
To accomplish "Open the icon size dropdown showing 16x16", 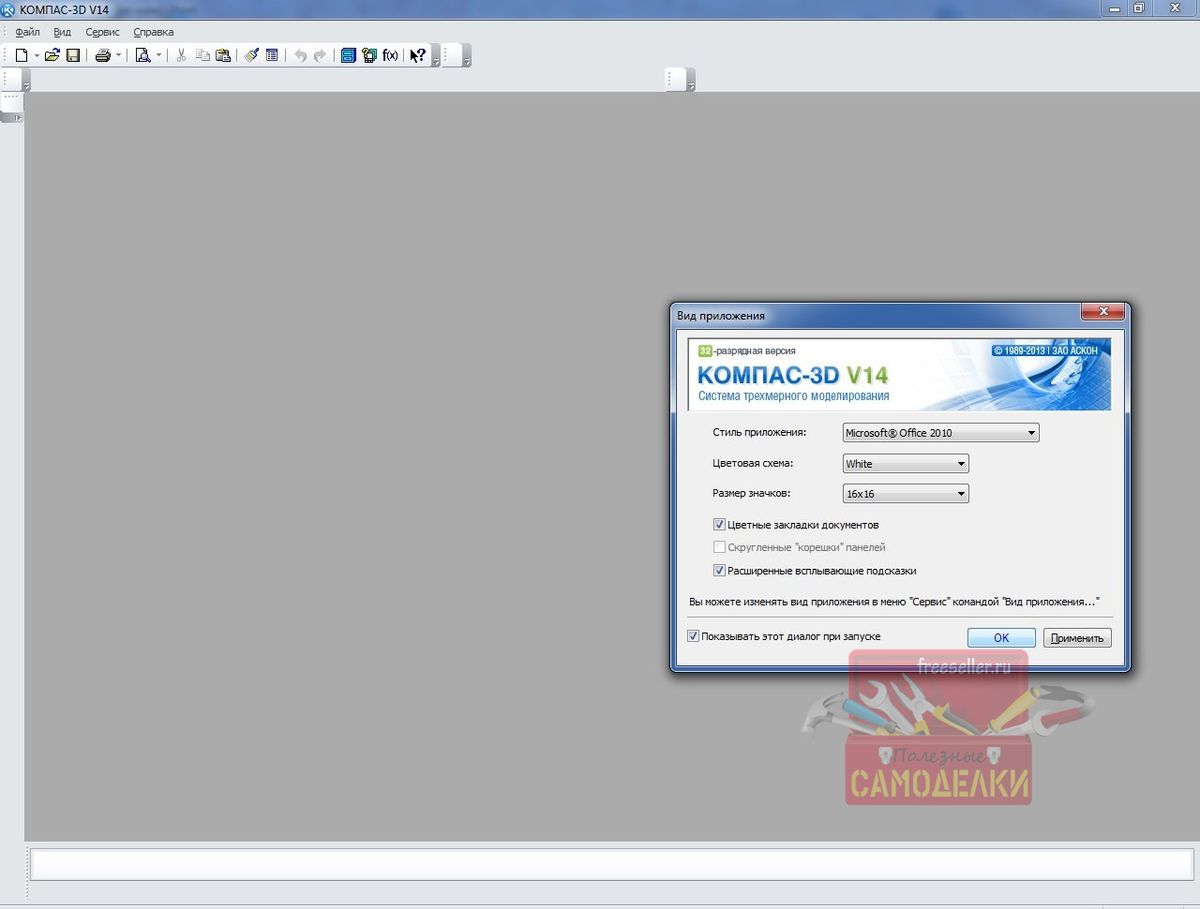I will tap(906, 494).
